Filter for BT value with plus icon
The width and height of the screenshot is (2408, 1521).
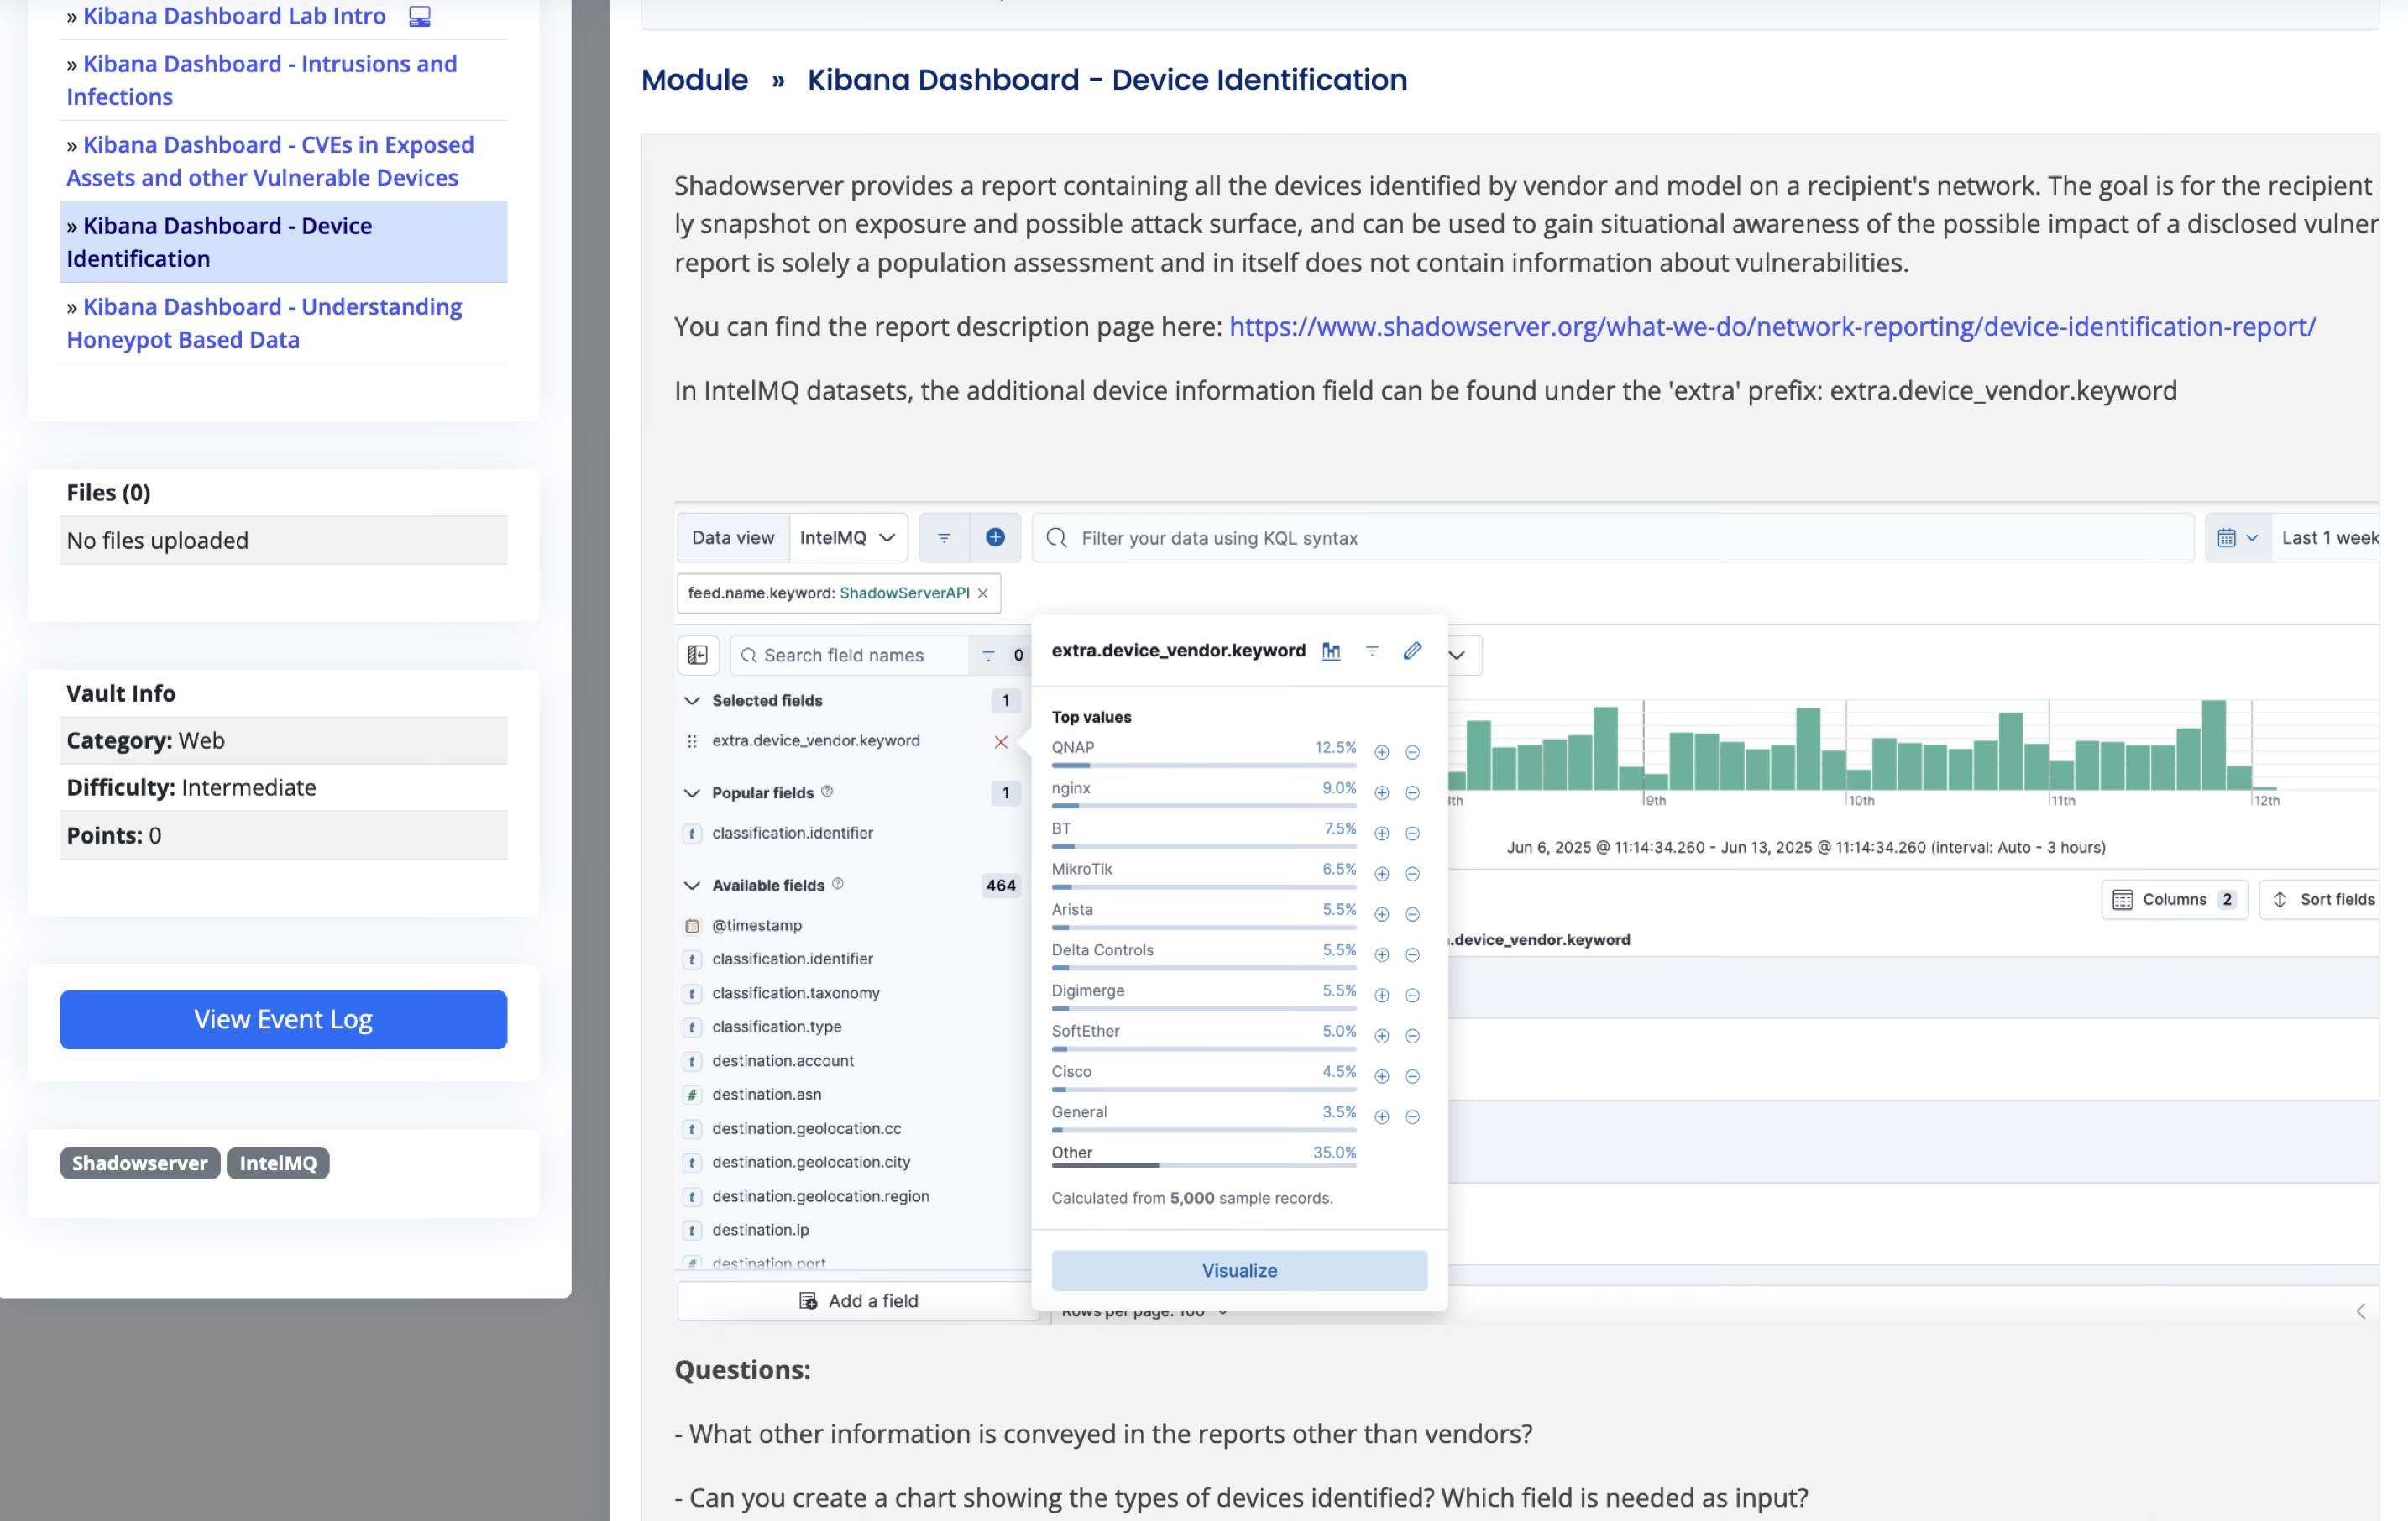pos(1381,833)
